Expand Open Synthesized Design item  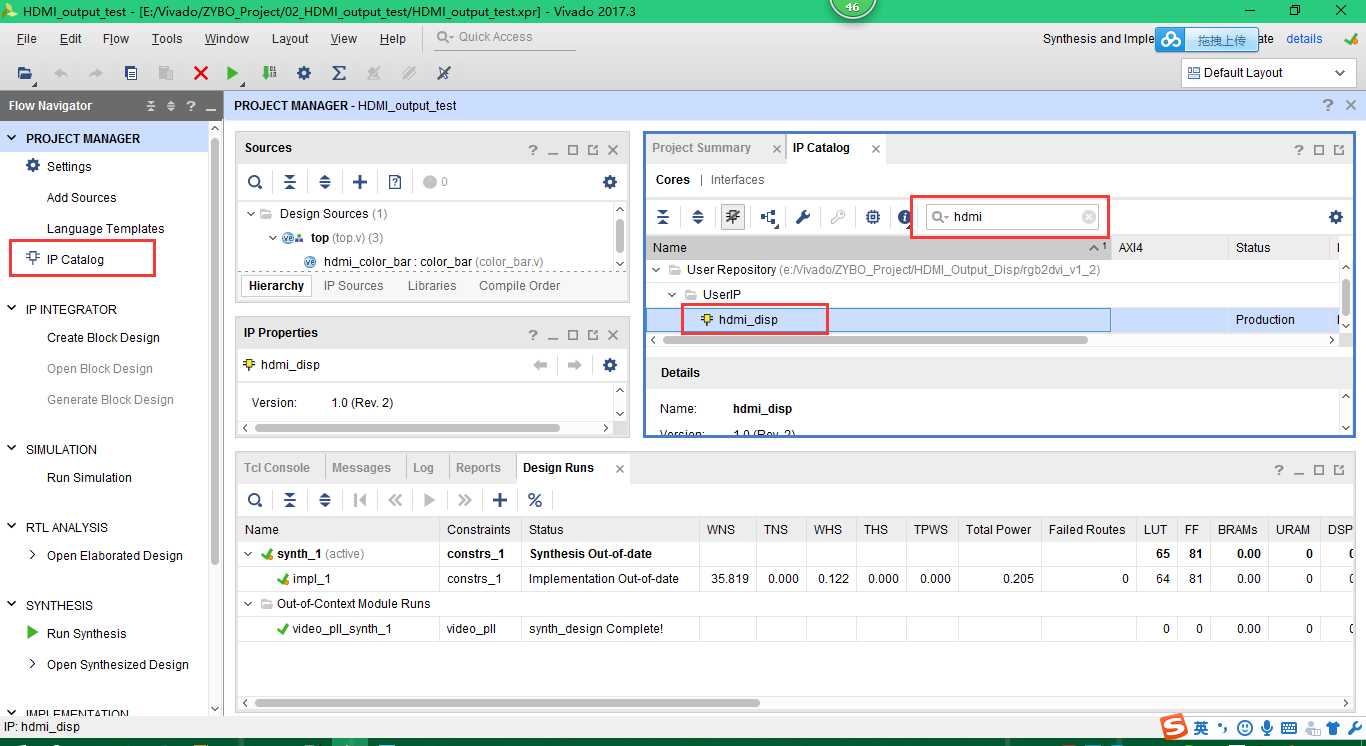pos(33,664)
